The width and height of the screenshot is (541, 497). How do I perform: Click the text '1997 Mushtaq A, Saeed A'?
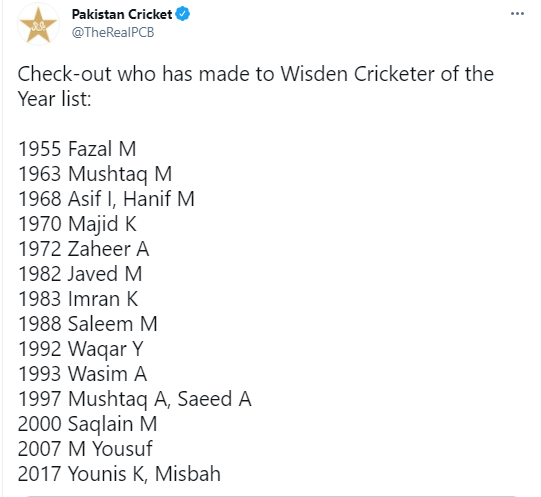tap(135, 399)
